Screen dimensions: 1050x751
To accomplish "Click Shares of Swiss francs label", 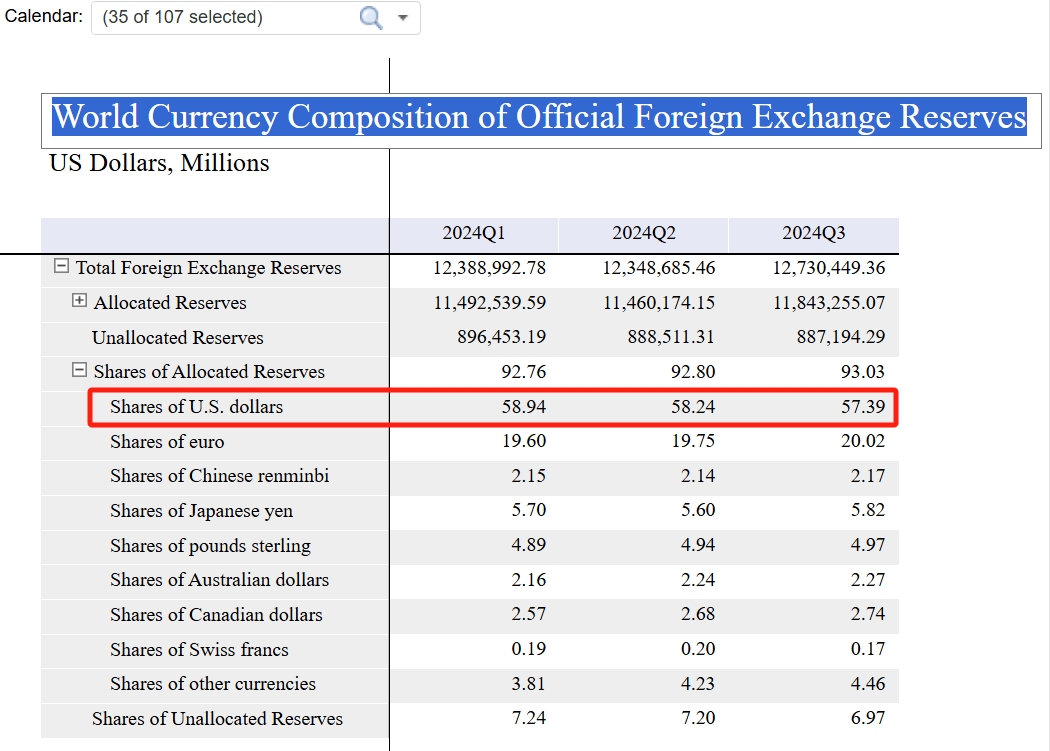I will tap(199, 650).
